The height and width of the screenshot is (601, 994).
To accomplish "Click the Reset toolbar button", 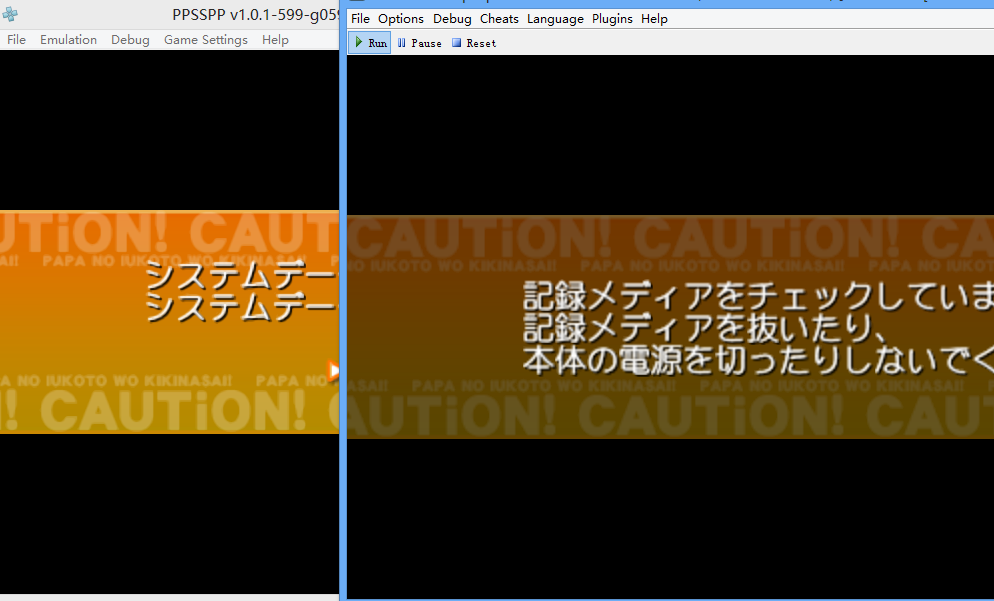I will 474,43.
